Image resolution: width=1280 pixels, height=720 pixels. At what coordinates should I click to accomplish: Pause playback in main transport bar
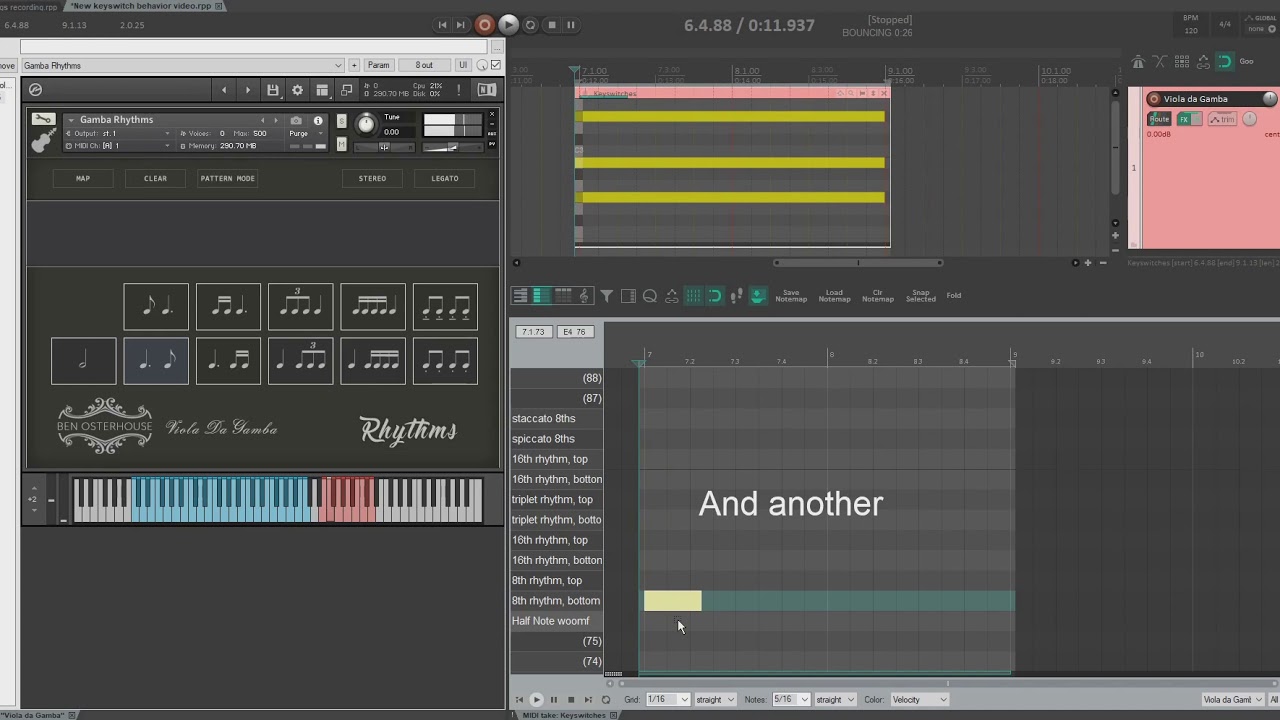[571, 25]
